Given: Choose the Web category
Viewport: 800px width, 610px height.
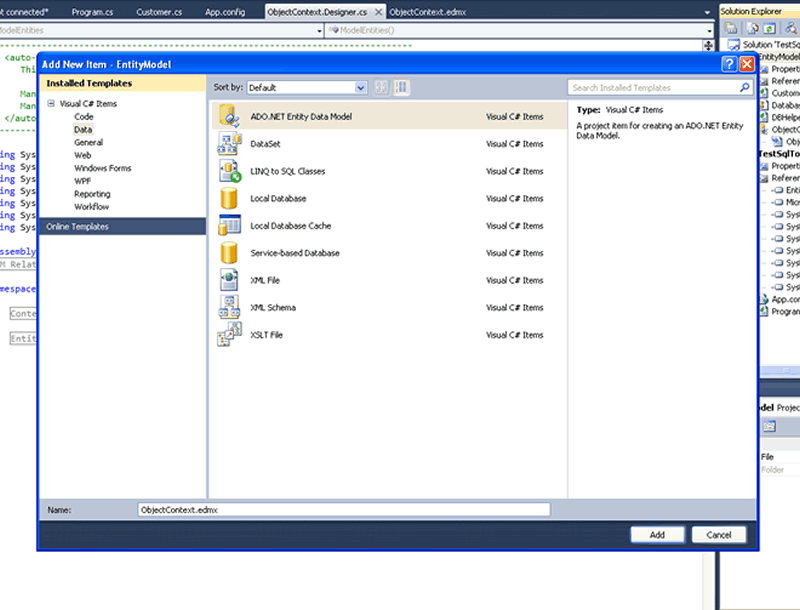Looking at the screenshot, I should pyautogui.click(x=83, y=155).
